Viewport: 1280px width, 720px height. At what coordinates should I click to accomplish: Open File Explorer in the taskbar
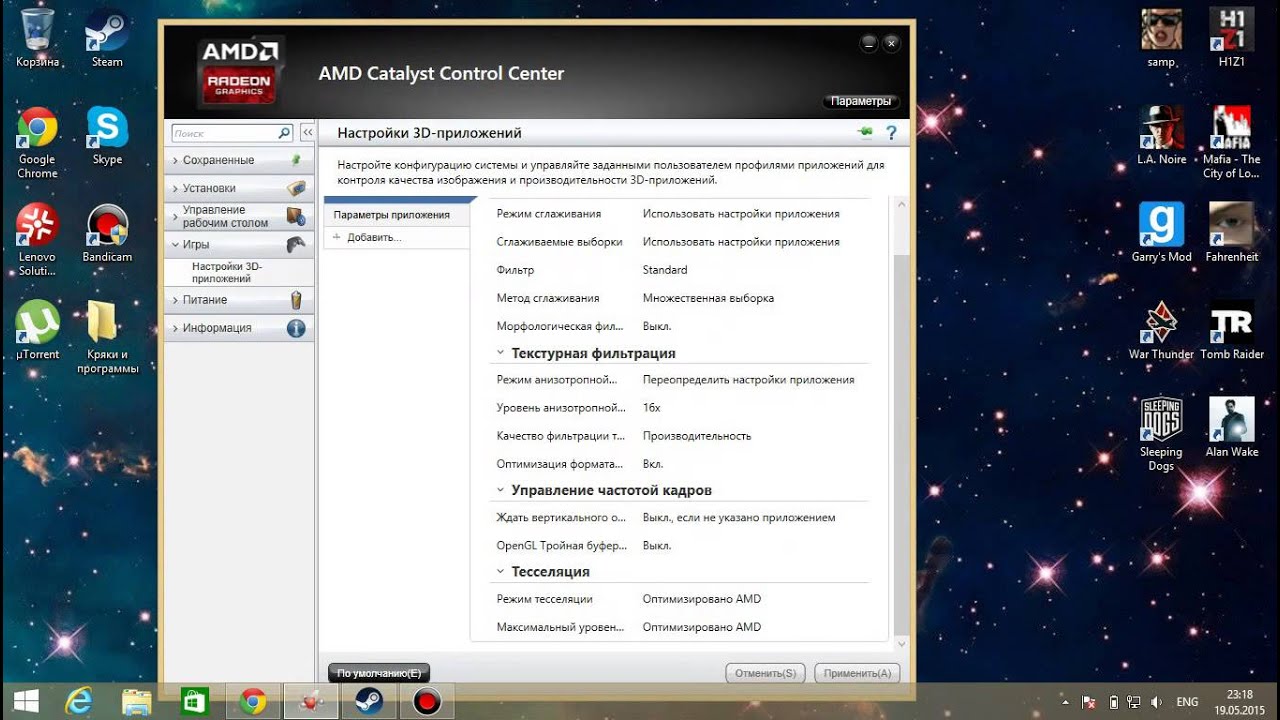(136, 702)
